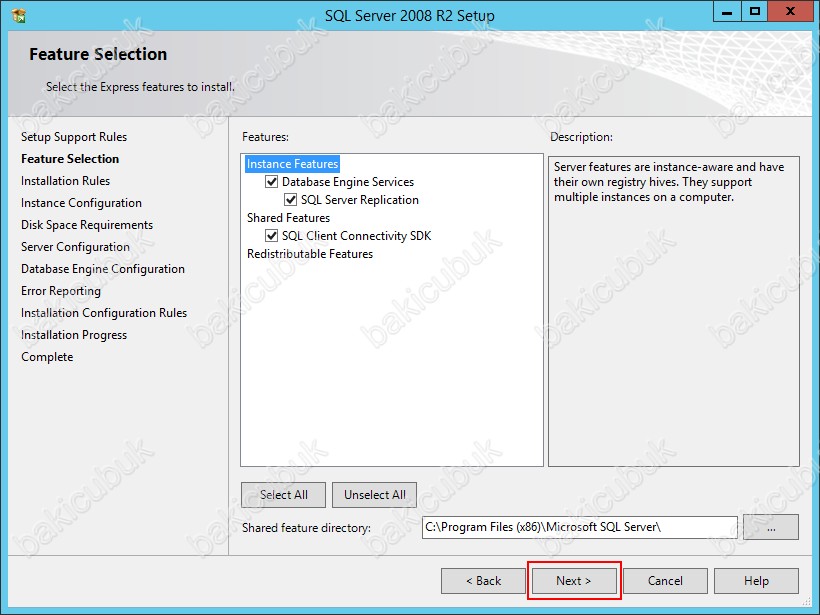Open Help for the setup wizard
The width and height of the screenshot is (820, 615).
tap(756, 581)
